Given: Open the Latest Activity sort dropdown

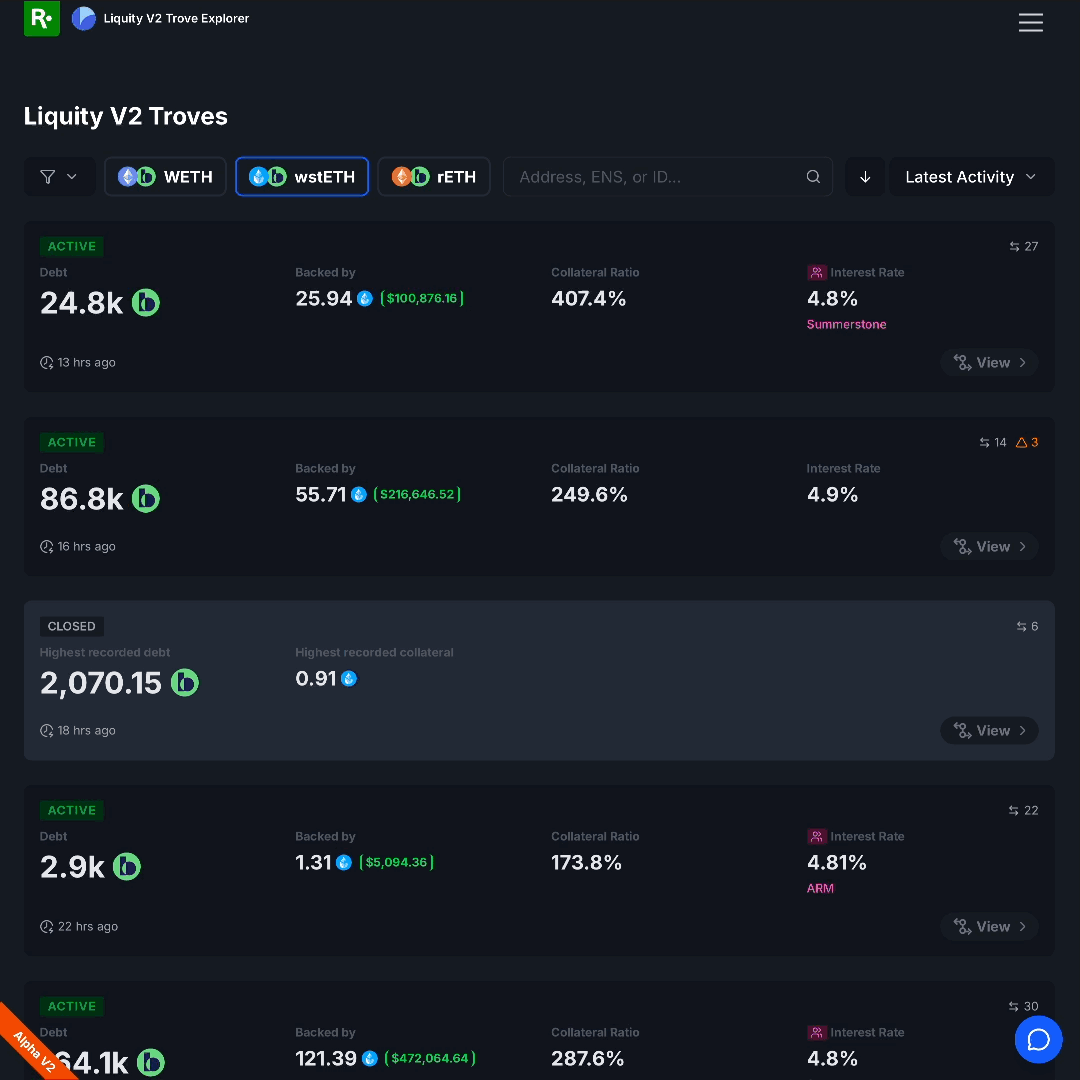Looking at the screenshot, I should pyautogui.click(x=970, y=177).
